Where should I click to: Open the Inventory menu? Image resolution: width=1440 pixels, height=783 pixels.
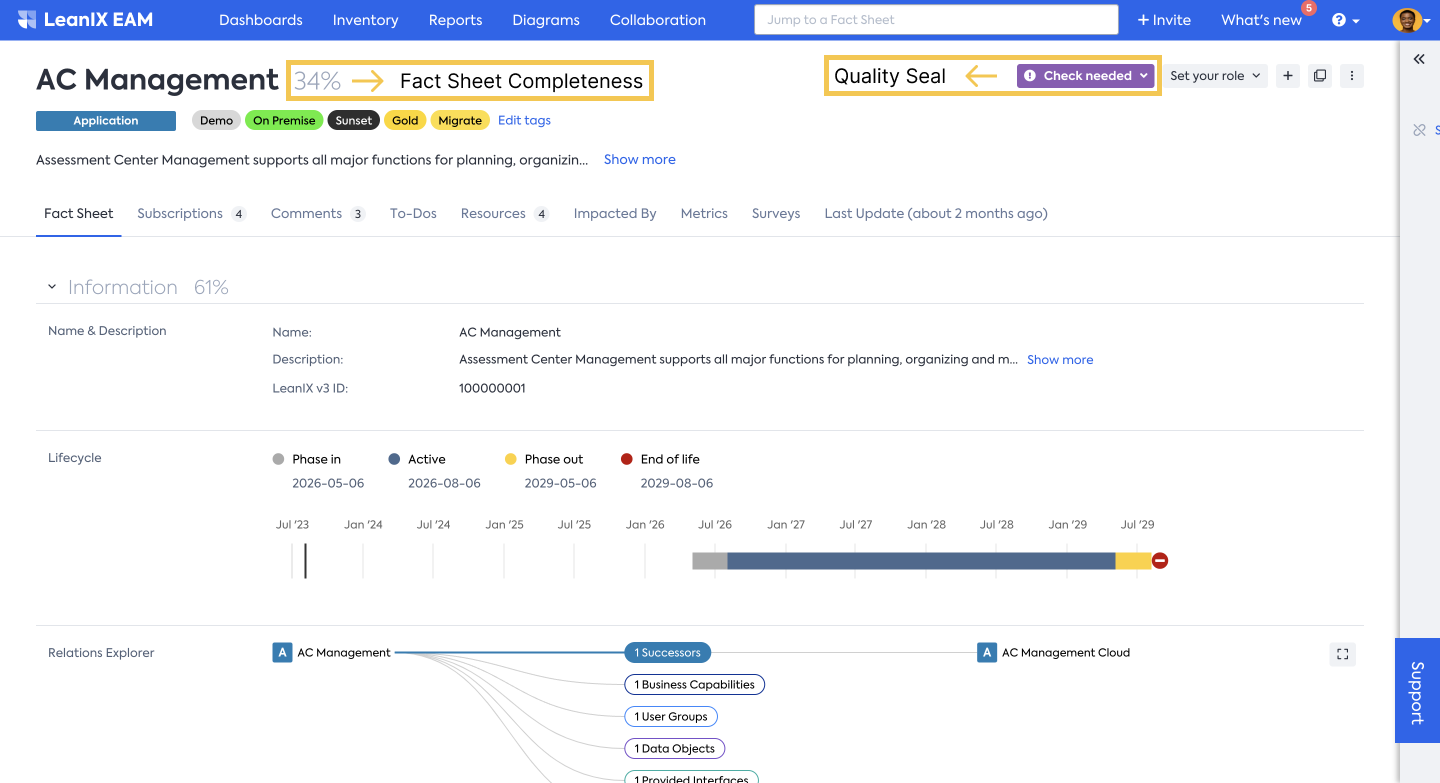coord(365,20)
